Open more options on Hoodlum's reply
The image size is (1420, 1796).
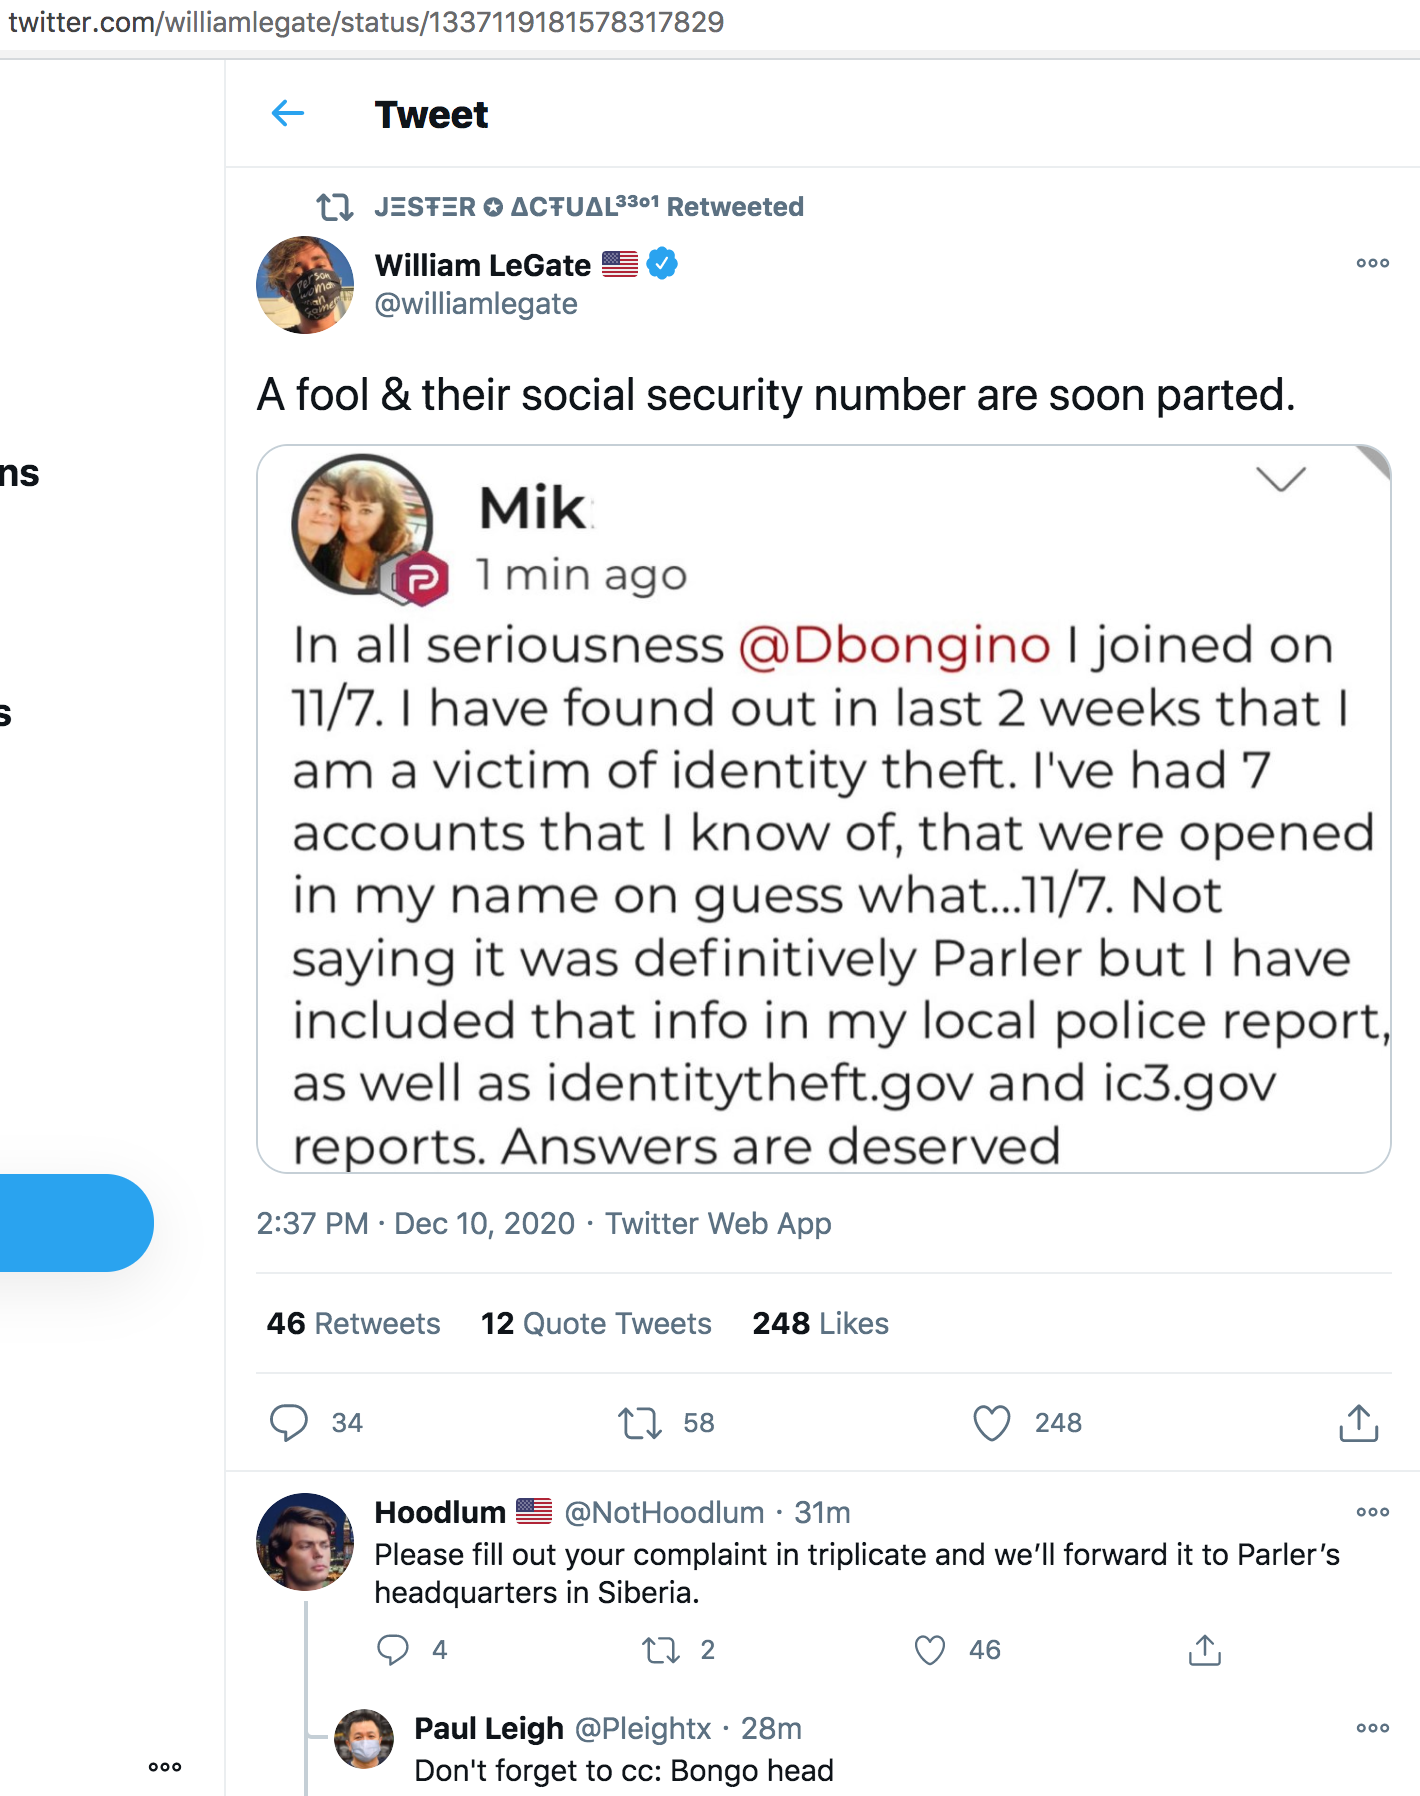click(1372, 1511)
